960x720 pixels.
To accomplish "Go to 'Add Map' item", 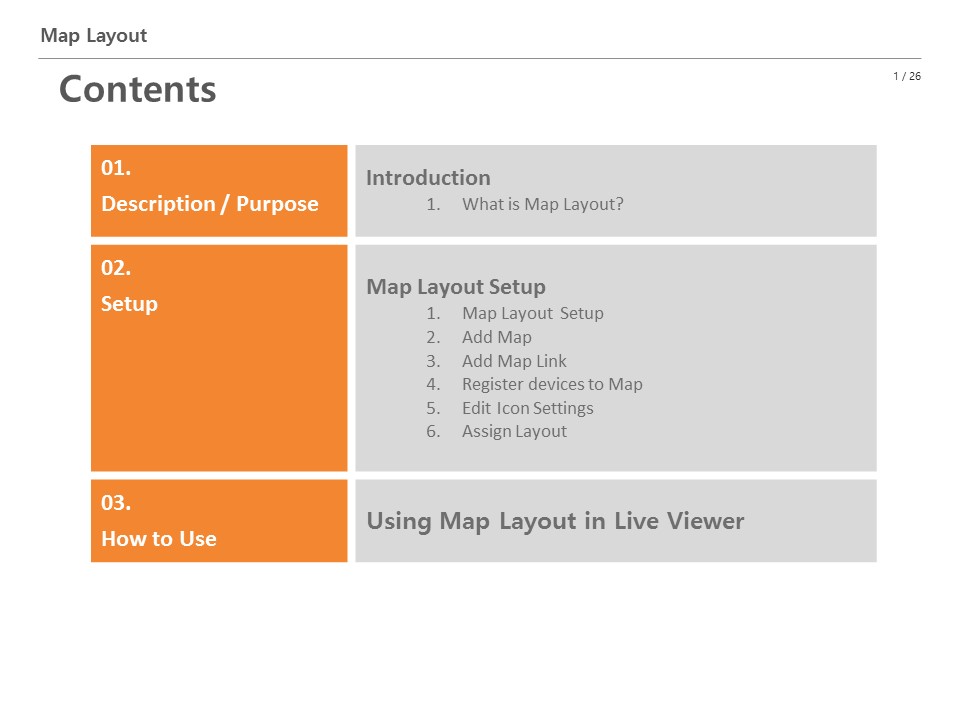I will click(496, 337).
